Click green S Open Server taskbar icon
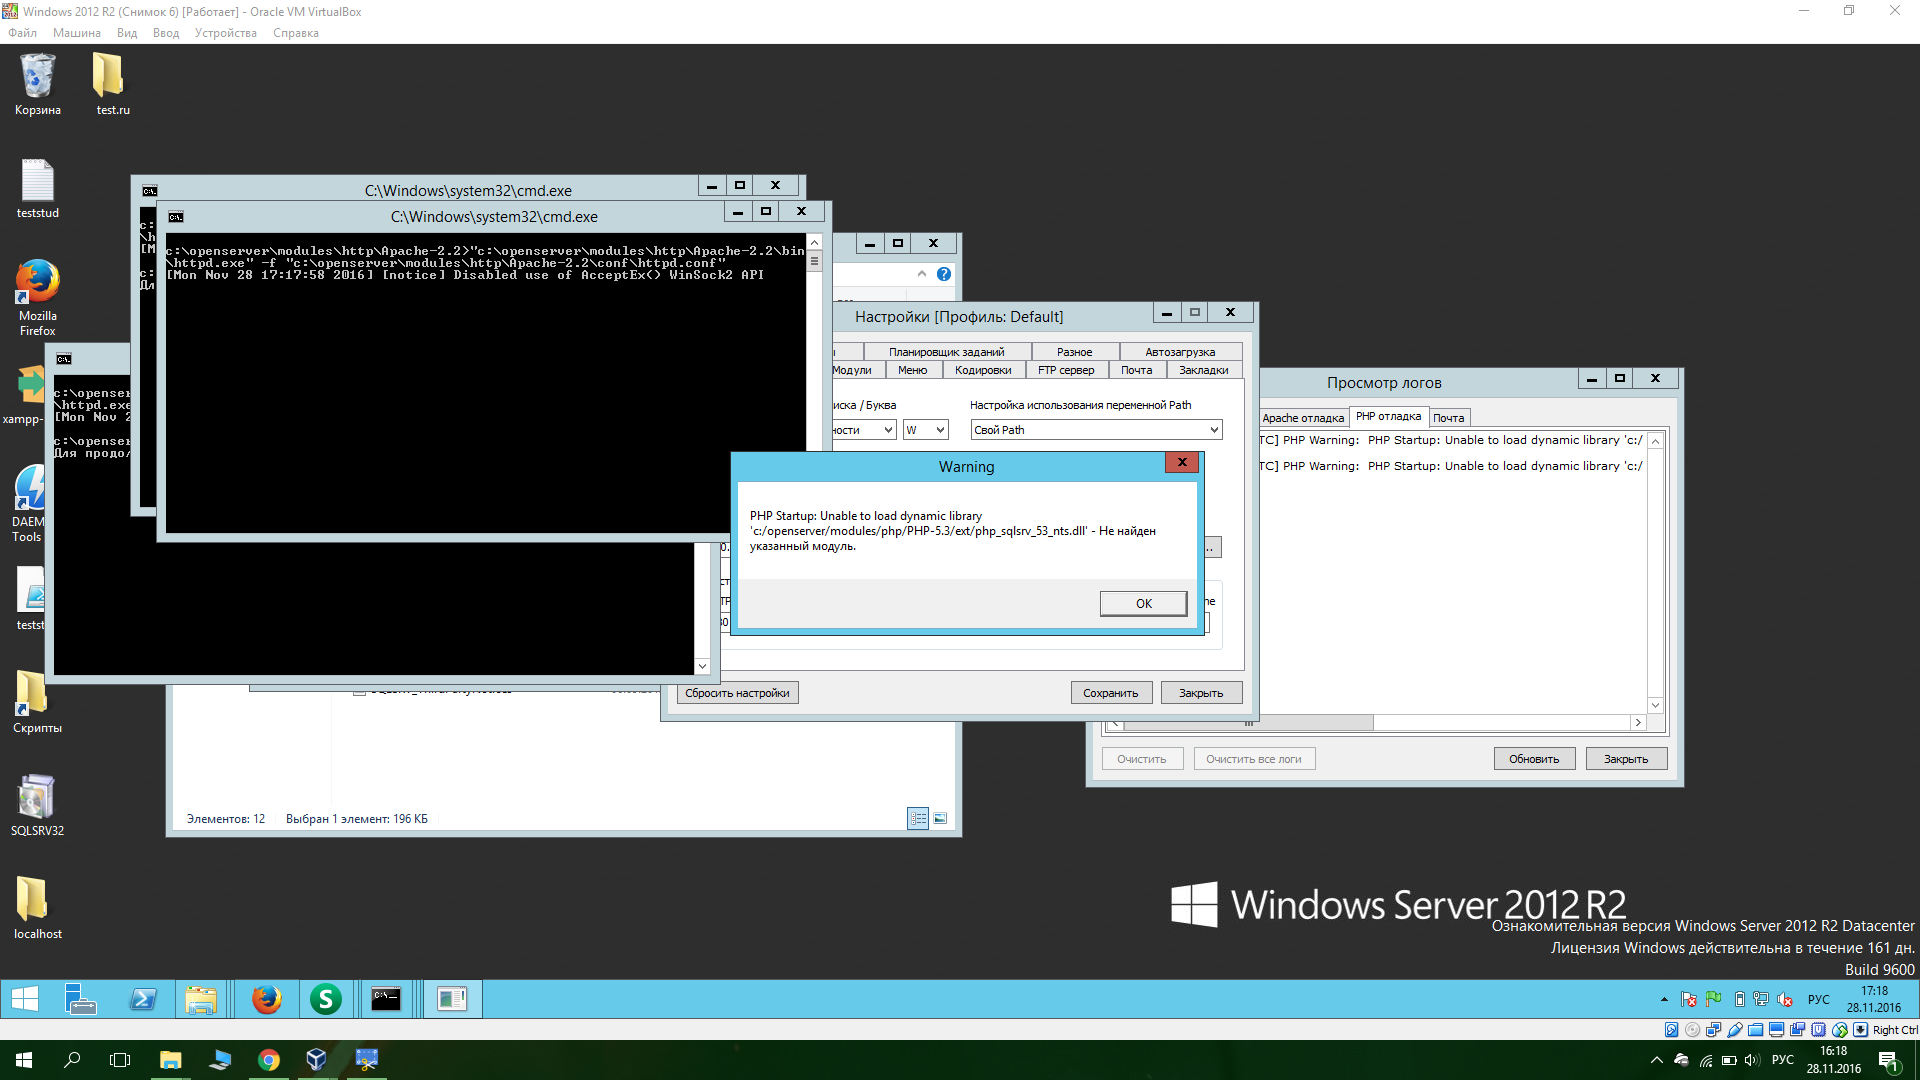This screenshot has width=1920, height=1080. [x=325, y=999]
